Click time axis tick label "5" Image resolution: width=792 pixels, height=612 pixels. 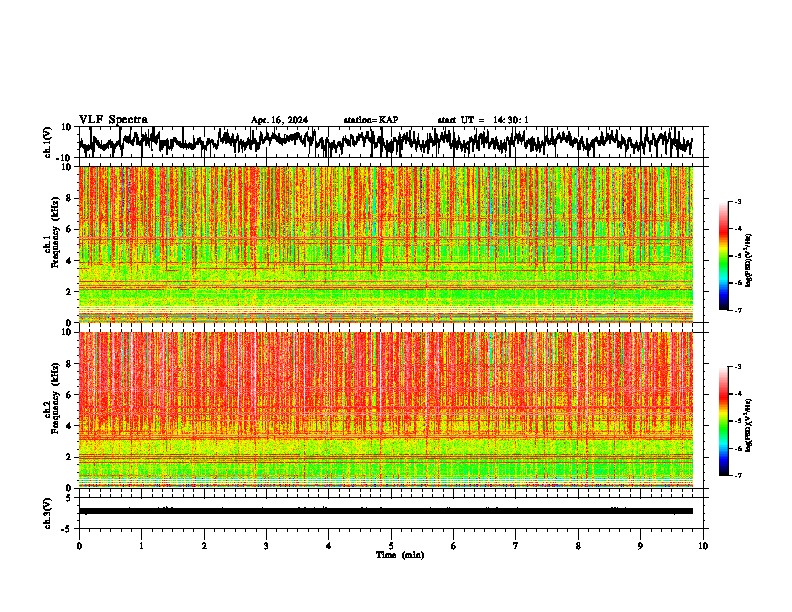(x=391, y=546)
